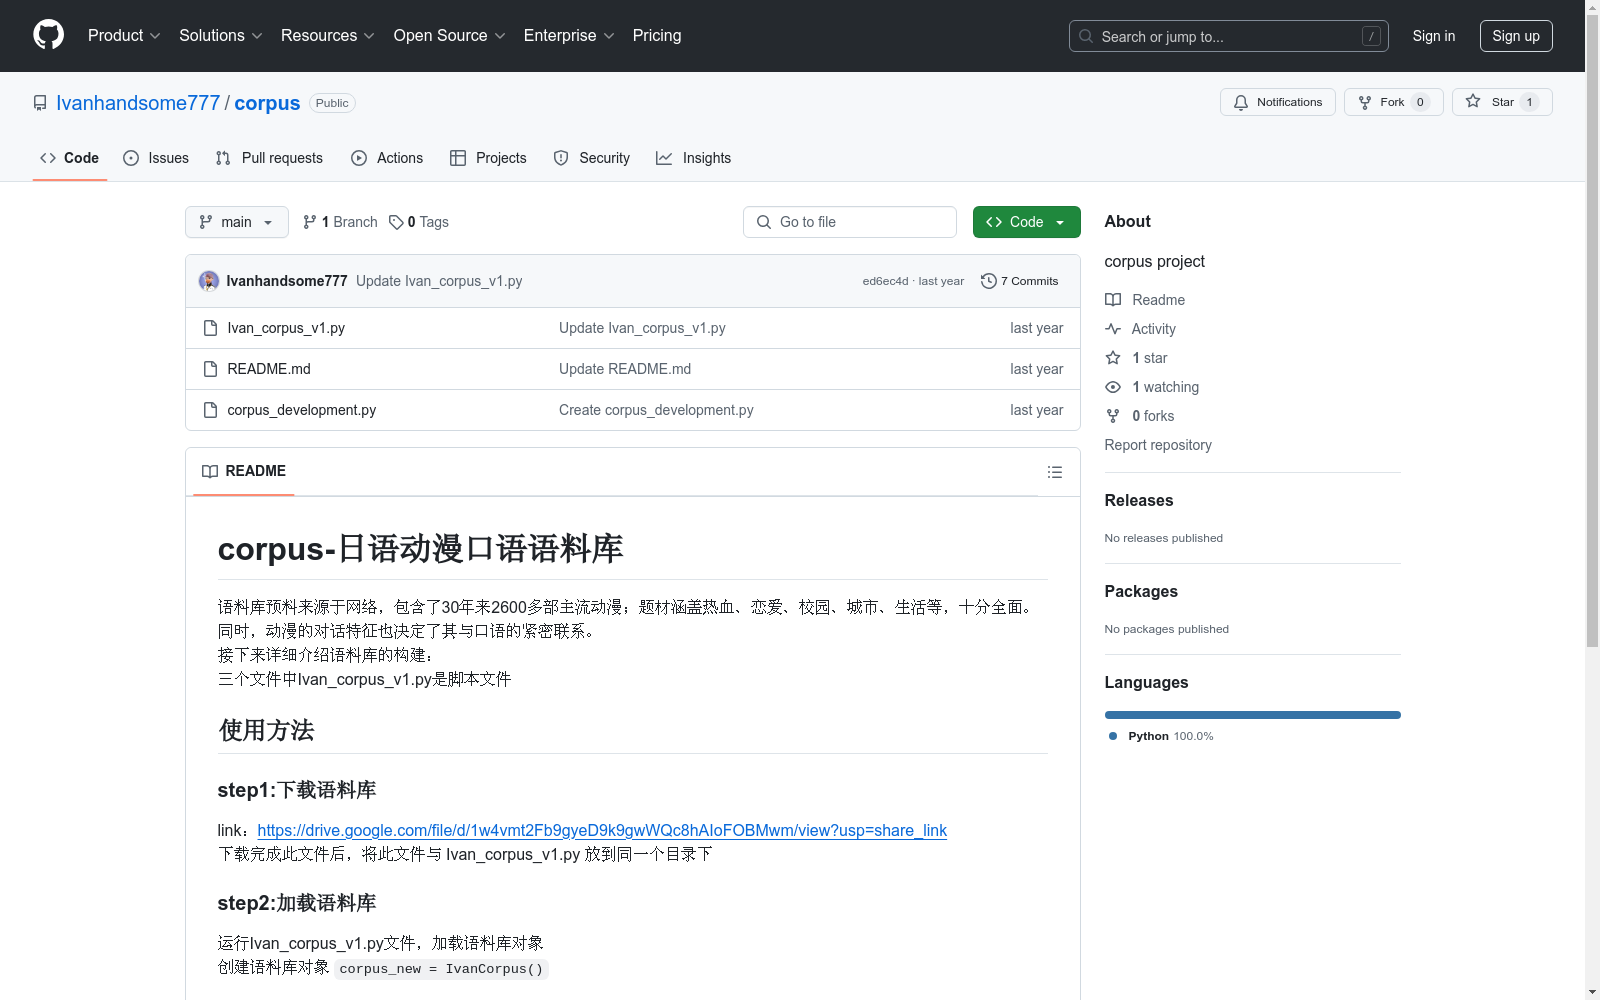Viewport: 1600px width, 1000px height.
Task: Click the Fork count badge 0
Action: [1420, 102]
